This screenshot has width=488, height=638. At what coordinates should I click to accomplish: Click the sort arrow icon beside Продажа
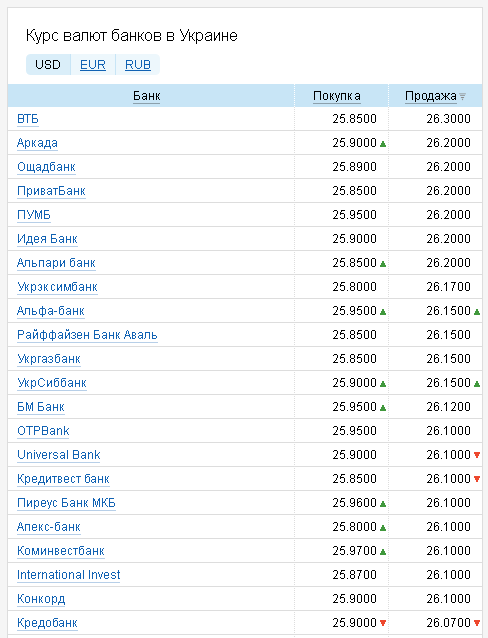[462, 96]
